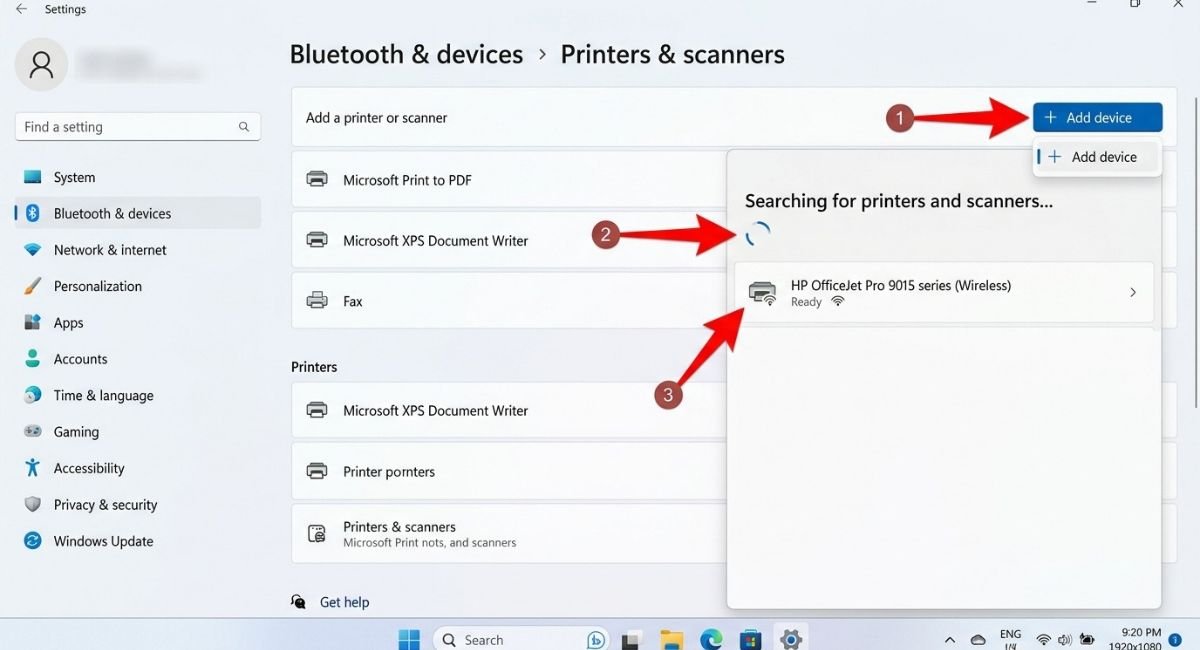The image size is (1200, 650).
Task: Open the 9:20 PM clock flyout
Action: coord(1135,639)
